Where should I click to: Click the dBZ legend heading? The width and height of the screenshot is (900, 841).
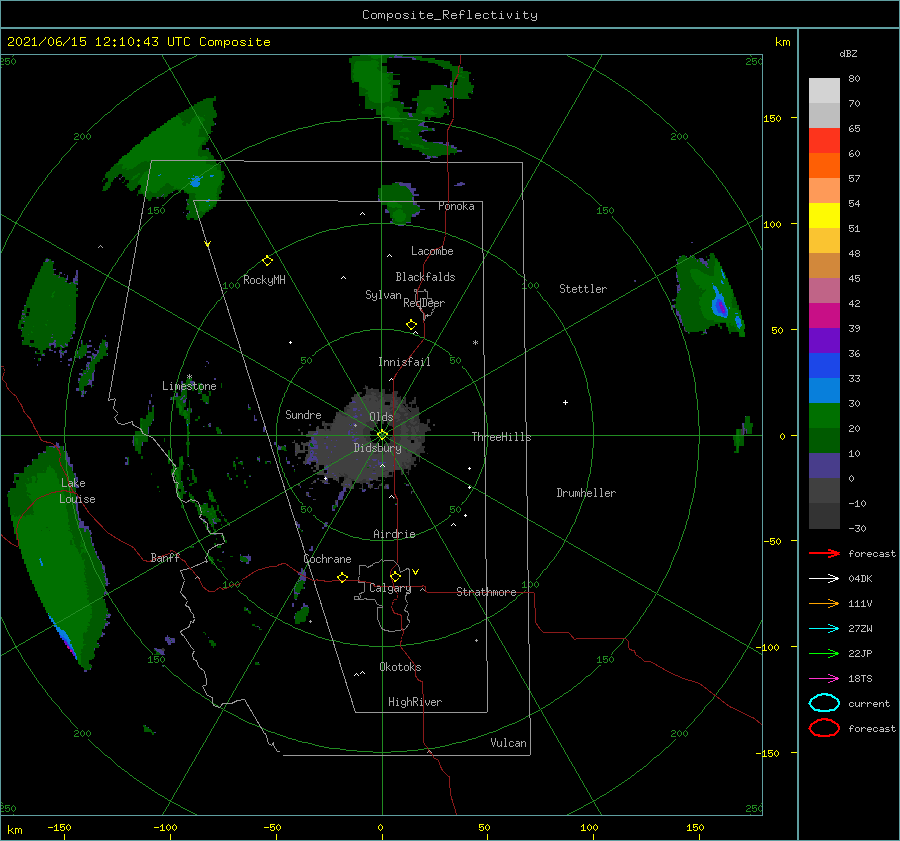point(848,54)
